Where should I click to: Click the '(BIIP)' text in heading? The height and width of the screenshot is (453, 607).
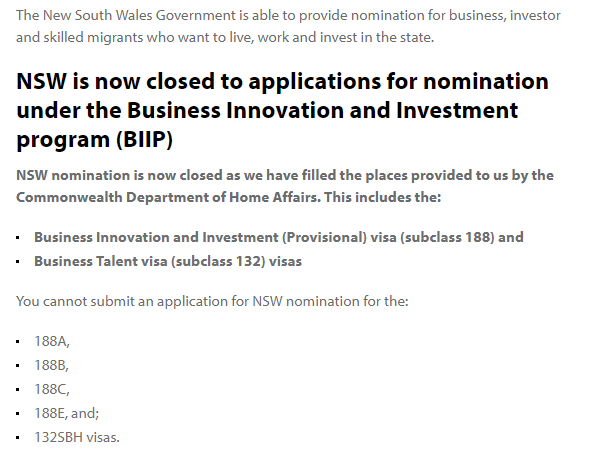tap(144, 139)
